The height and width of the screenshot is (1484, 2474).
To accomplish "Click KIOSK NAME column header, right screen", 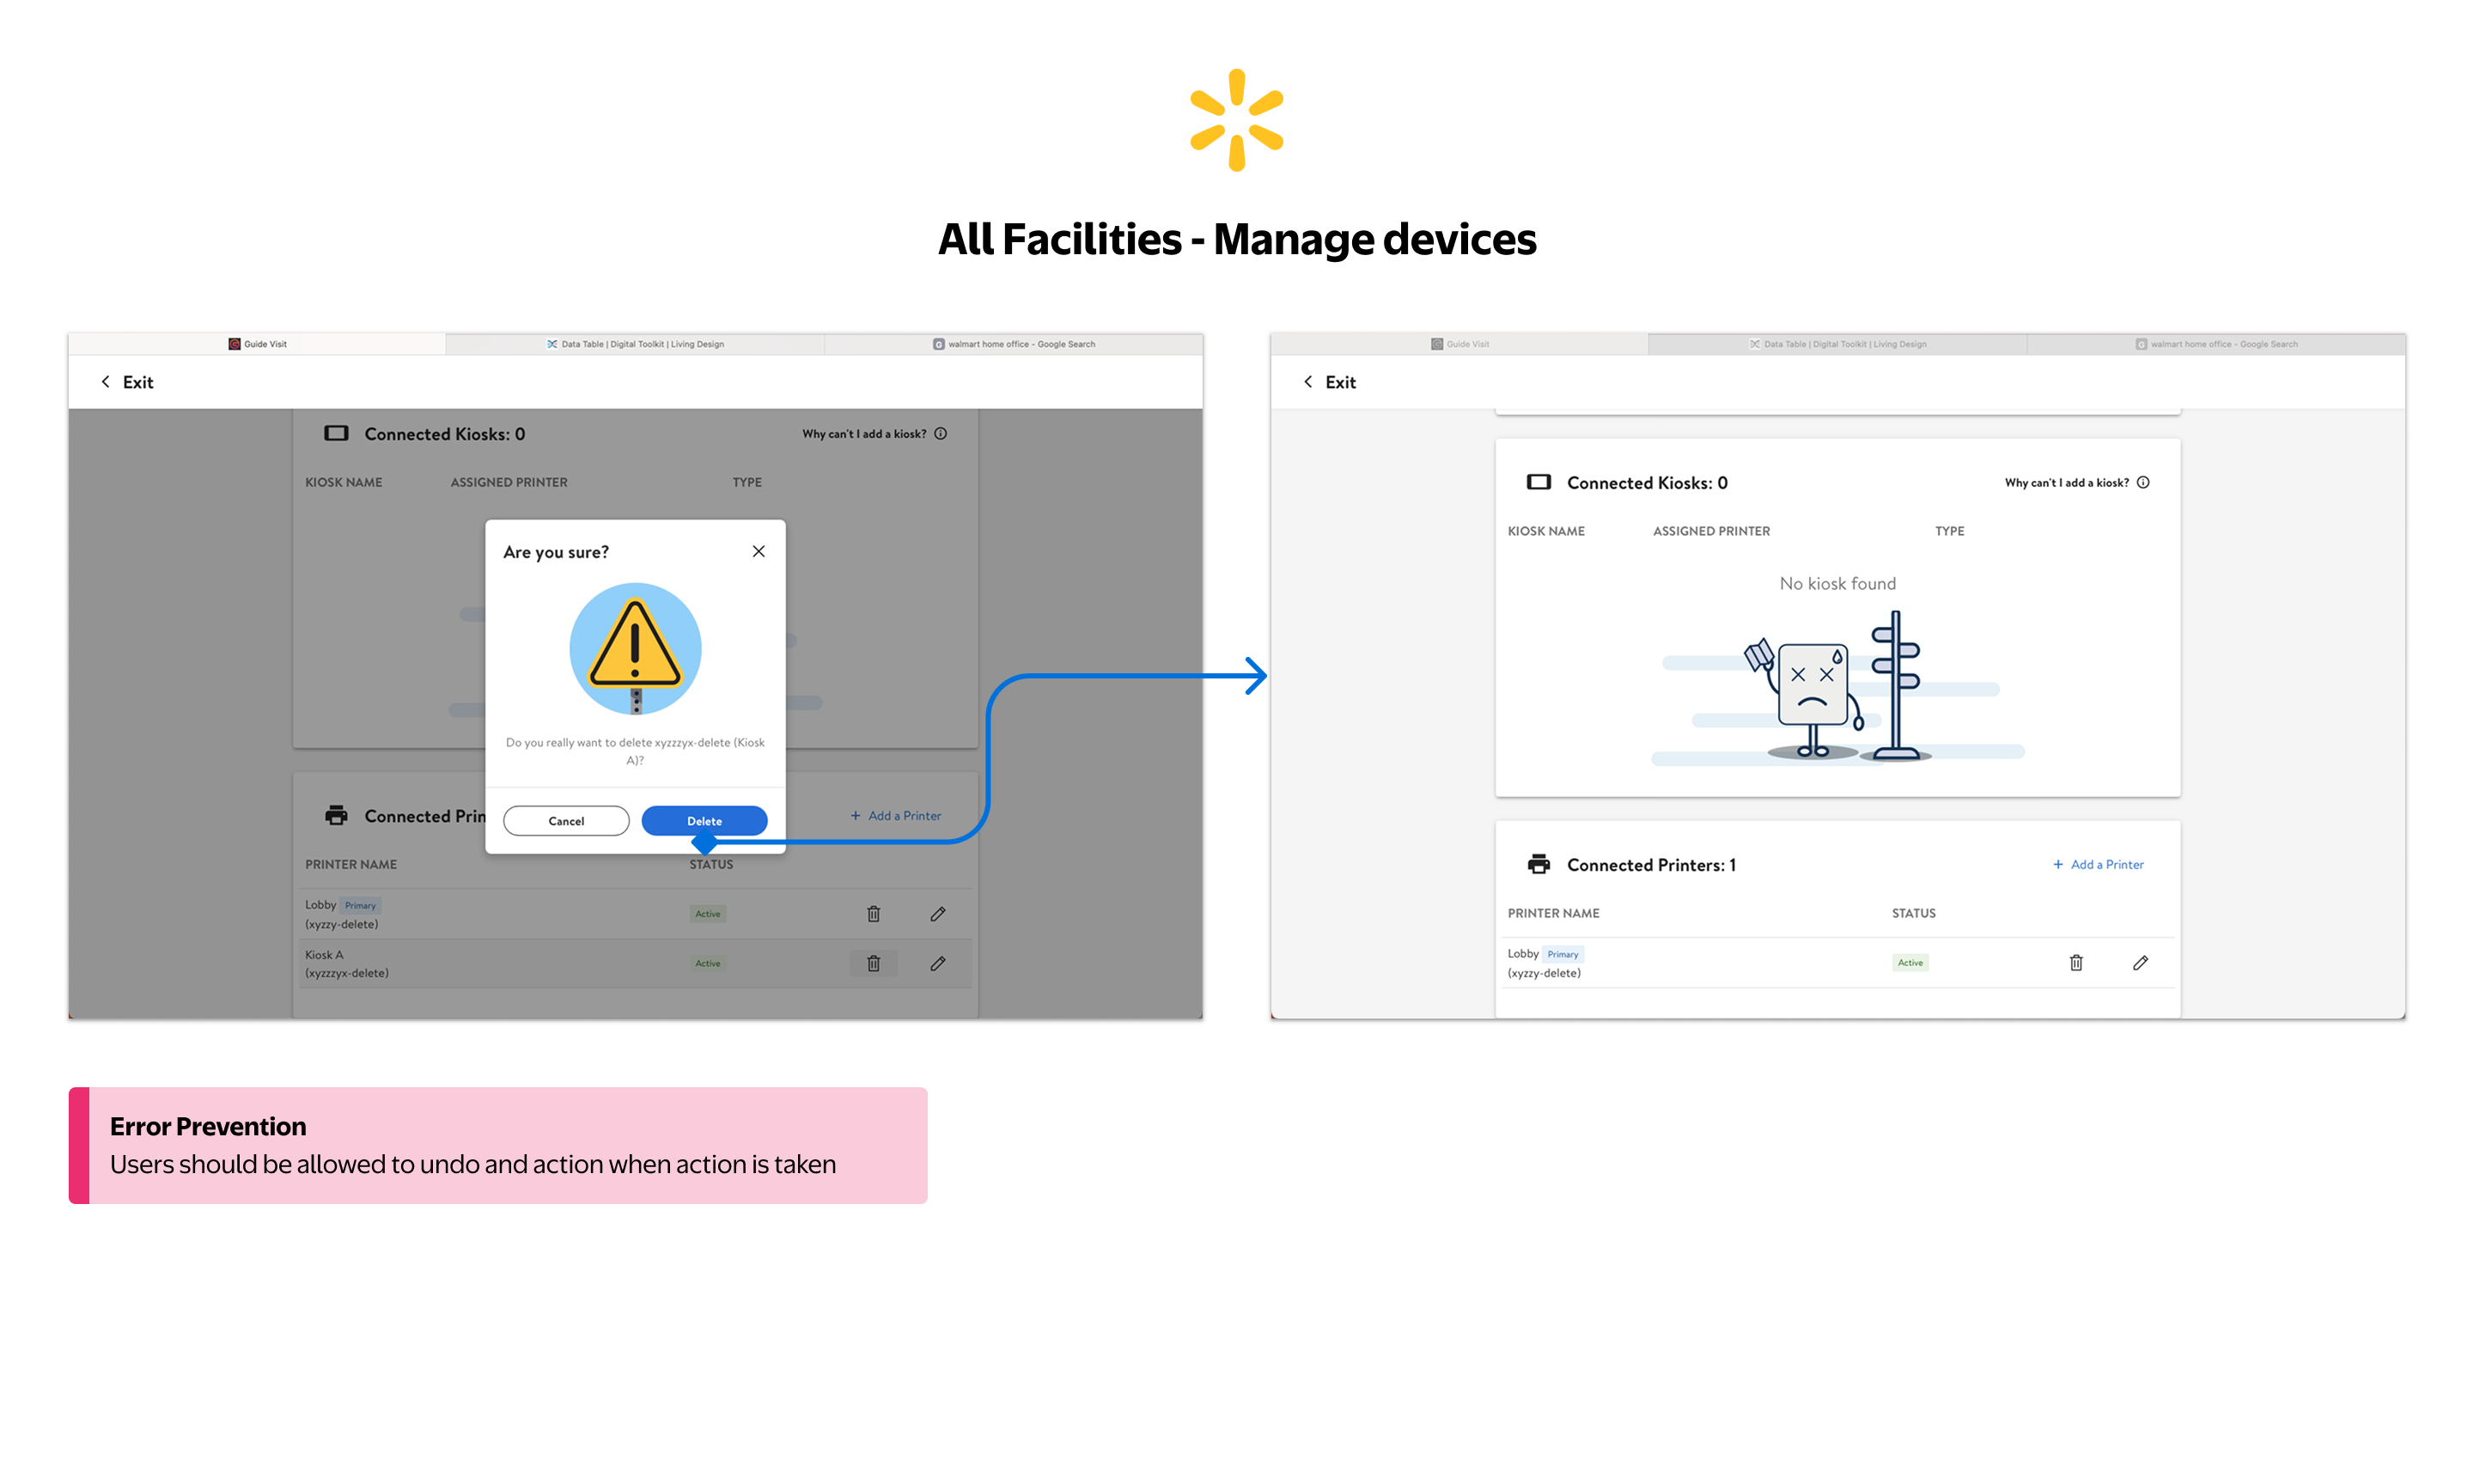I will pyautogui.click(x=1546, y=532).
